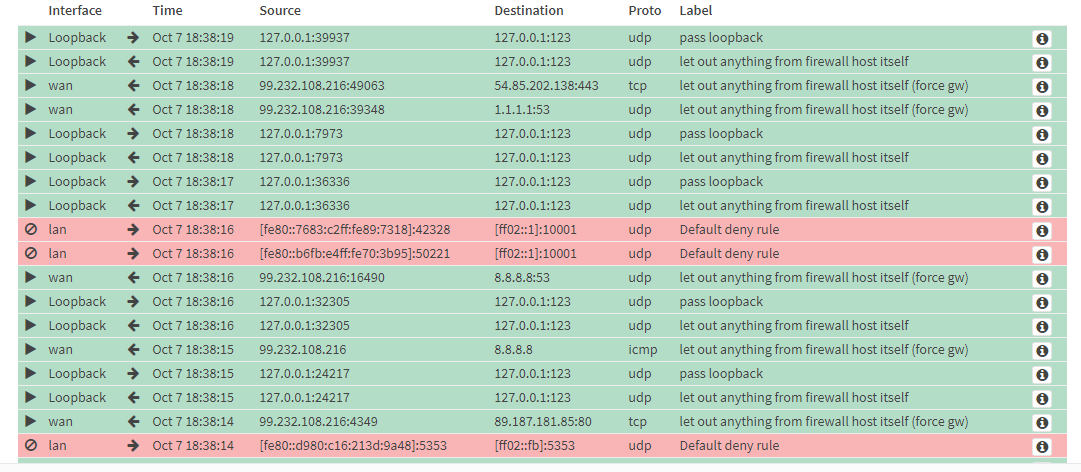View info for [ff02::fb]:5353 deny entry
This screenshot has height=472, width=1081.
pyautogui.click(x=1042, y=447)
